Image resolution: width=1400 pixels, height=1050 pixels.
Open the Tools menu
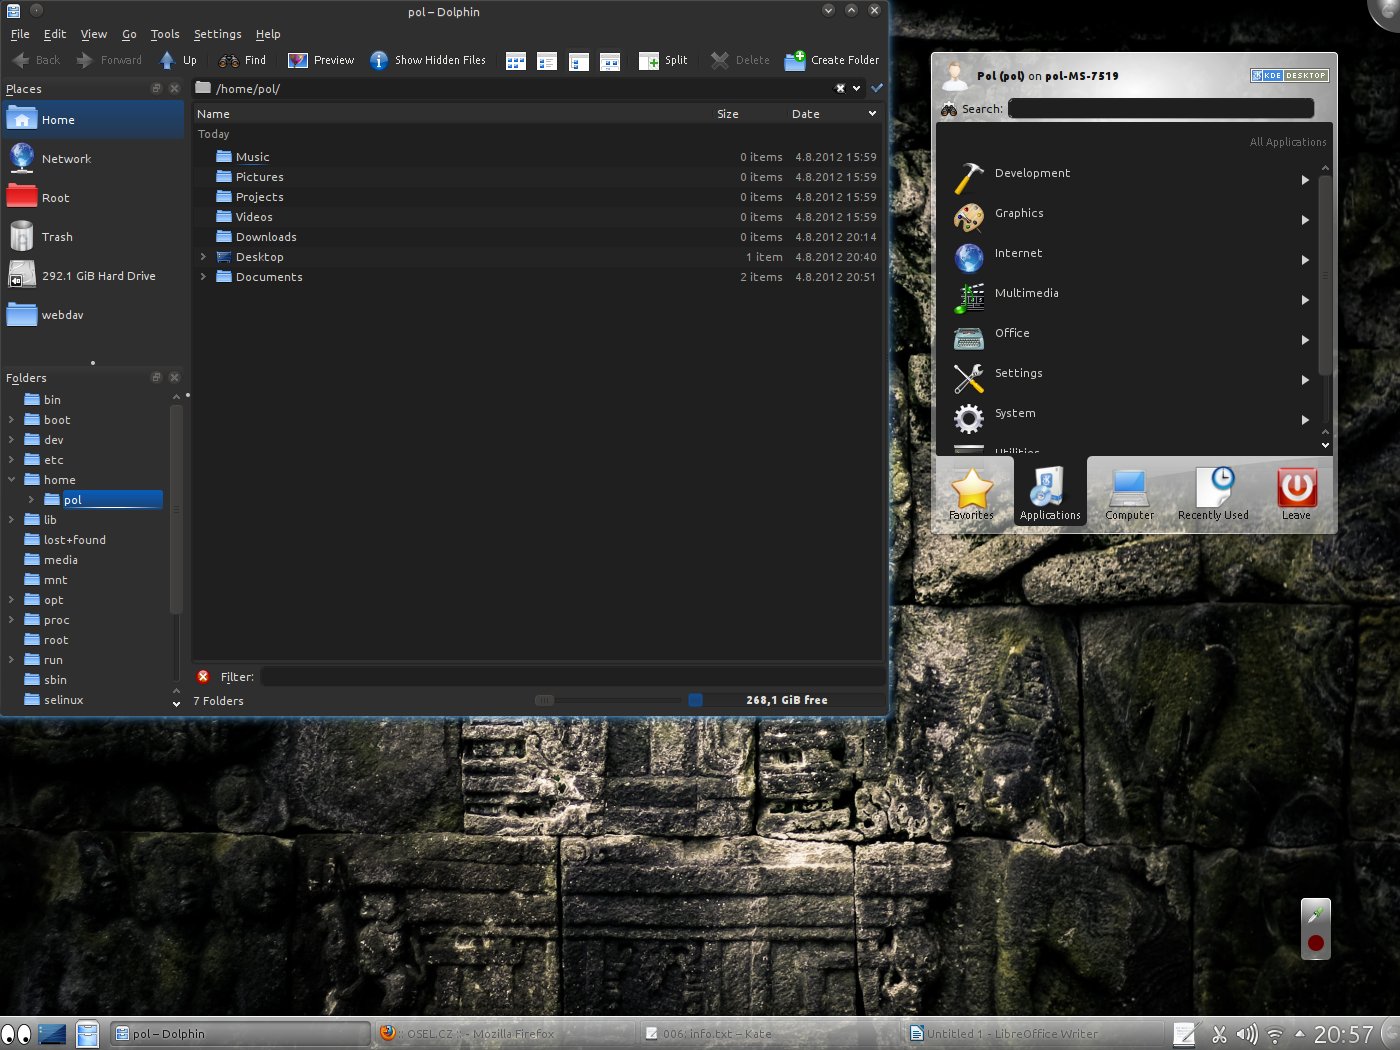pos(165,34)
